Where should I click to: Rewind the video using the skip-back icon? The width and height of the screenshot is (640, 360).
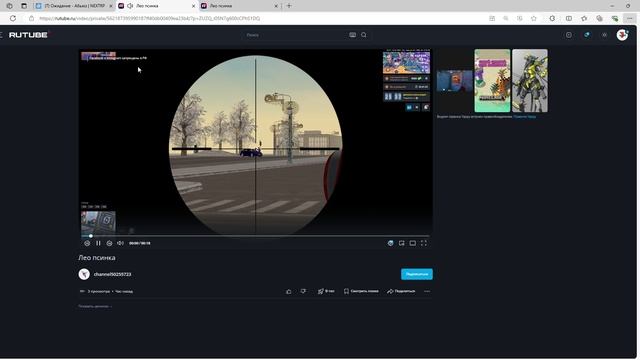87,243
